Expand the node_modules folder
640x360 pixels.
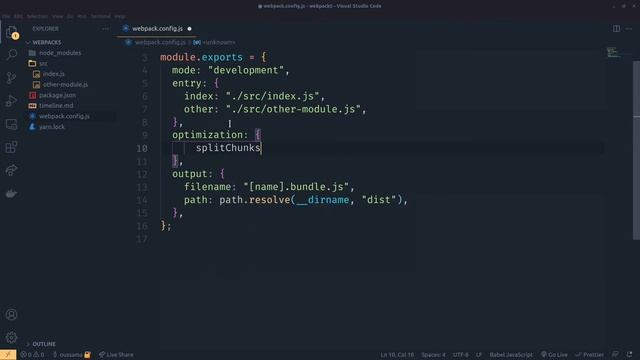coord(60,53)
